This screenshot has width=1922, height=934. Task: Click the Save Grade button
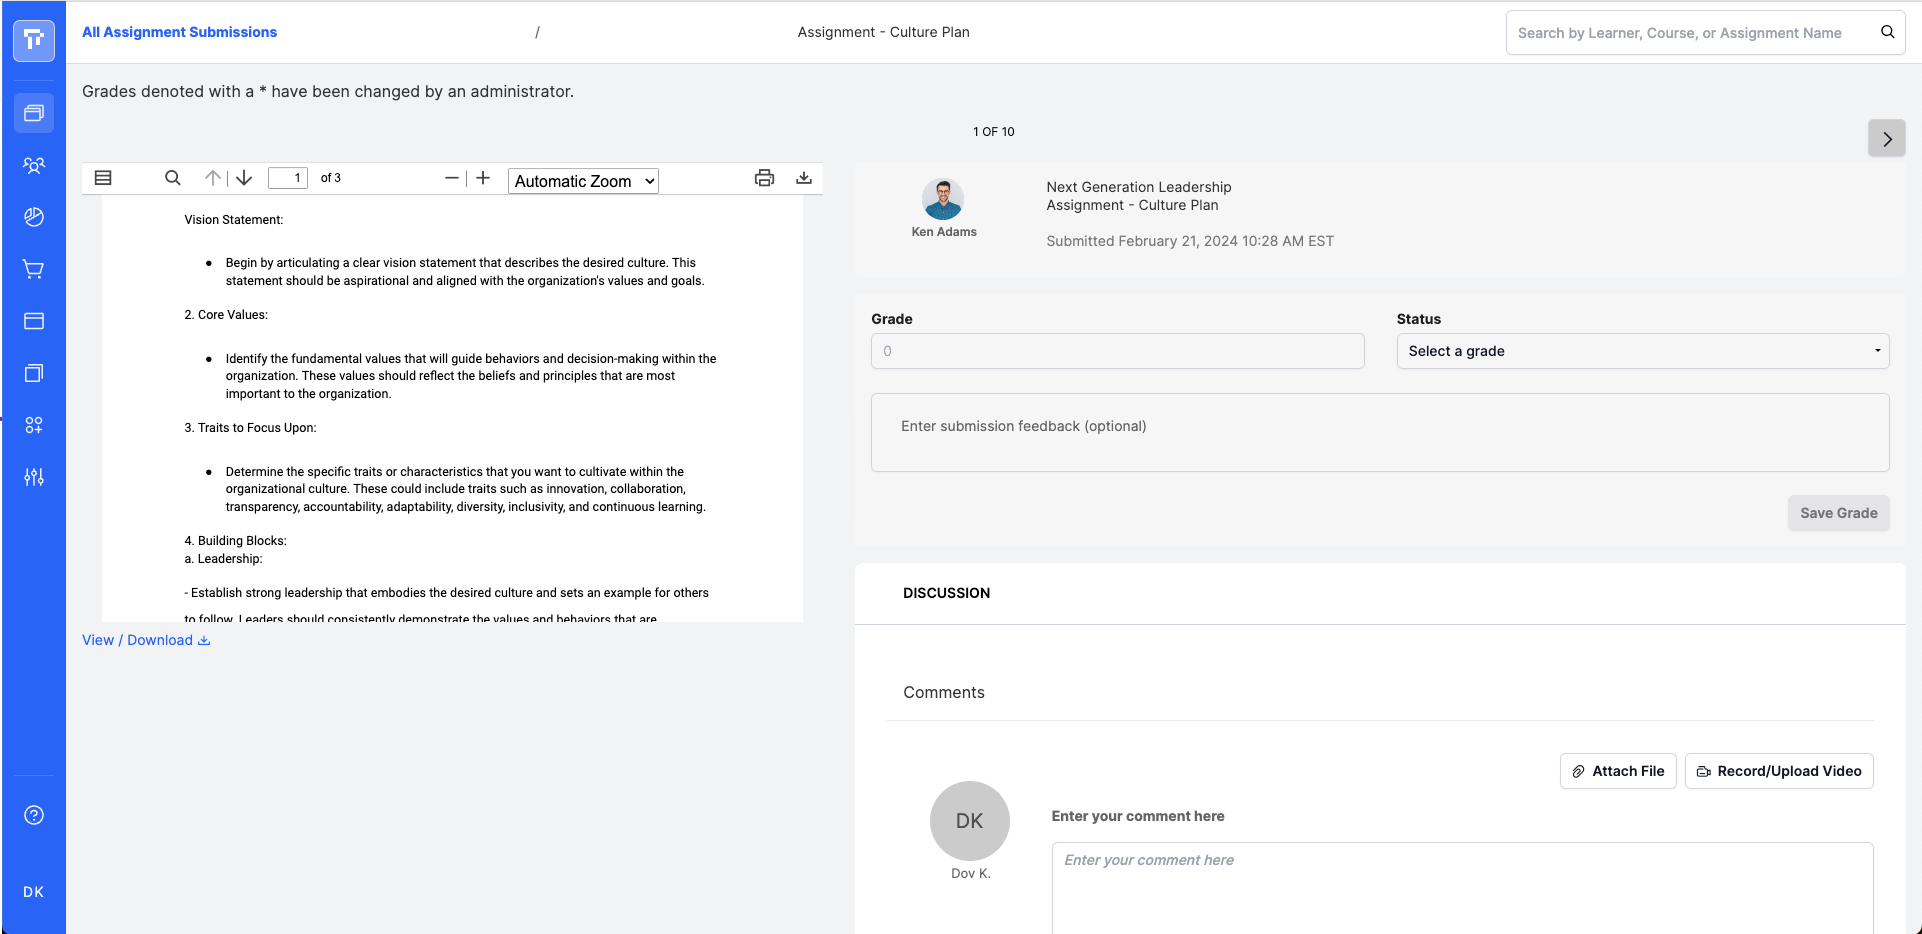(x=1839, y=513)
